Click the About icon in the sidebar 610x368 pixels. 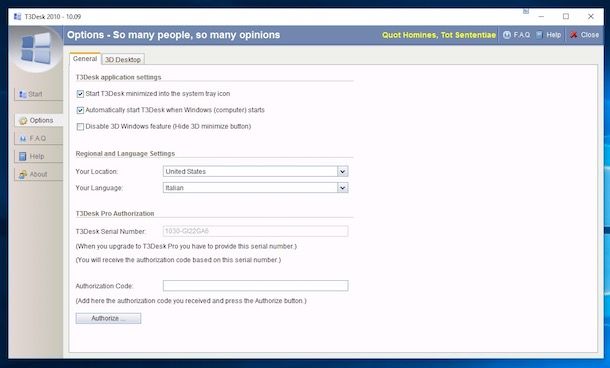[x=23, y=174]
